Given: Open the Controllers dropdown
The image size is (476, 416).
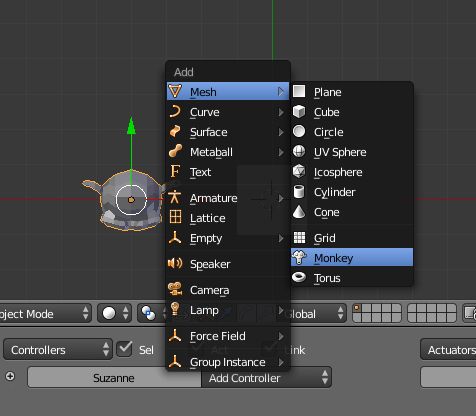Looking at the screenshot, I should 58,350.
